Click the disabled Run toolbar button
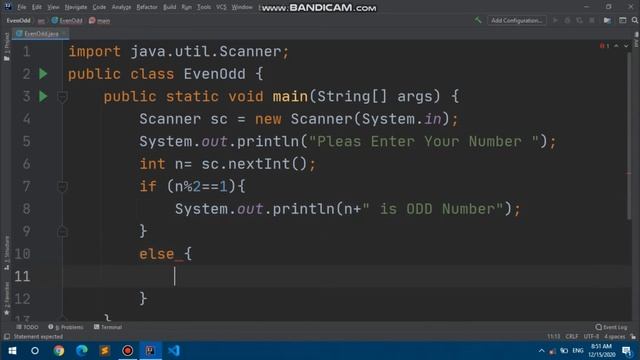The width and height of the screenshot is (640, 360). [x=555, y=20]
